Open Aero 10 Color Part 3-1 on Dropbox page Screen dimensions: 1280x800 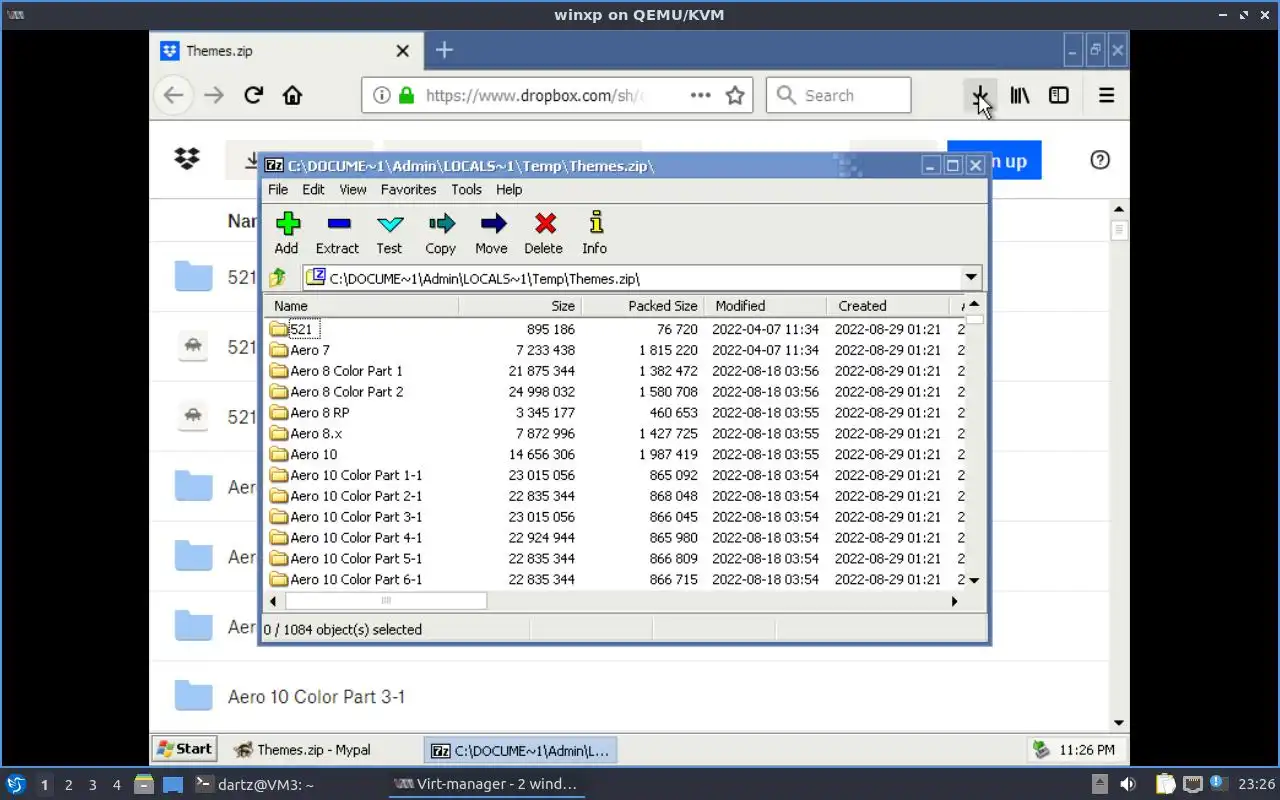(316, 697)
